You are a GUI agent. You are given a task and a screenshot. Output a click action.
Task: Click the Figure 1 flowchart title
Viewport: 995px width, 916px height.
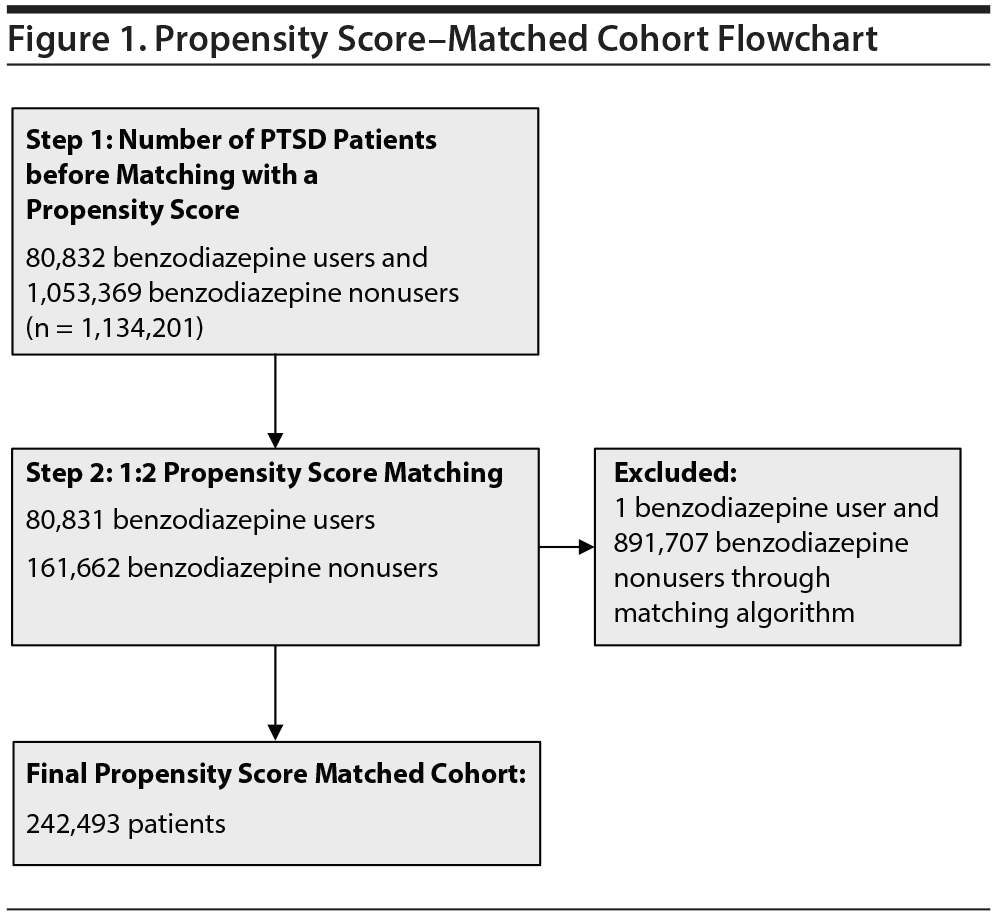click(442, 38)
